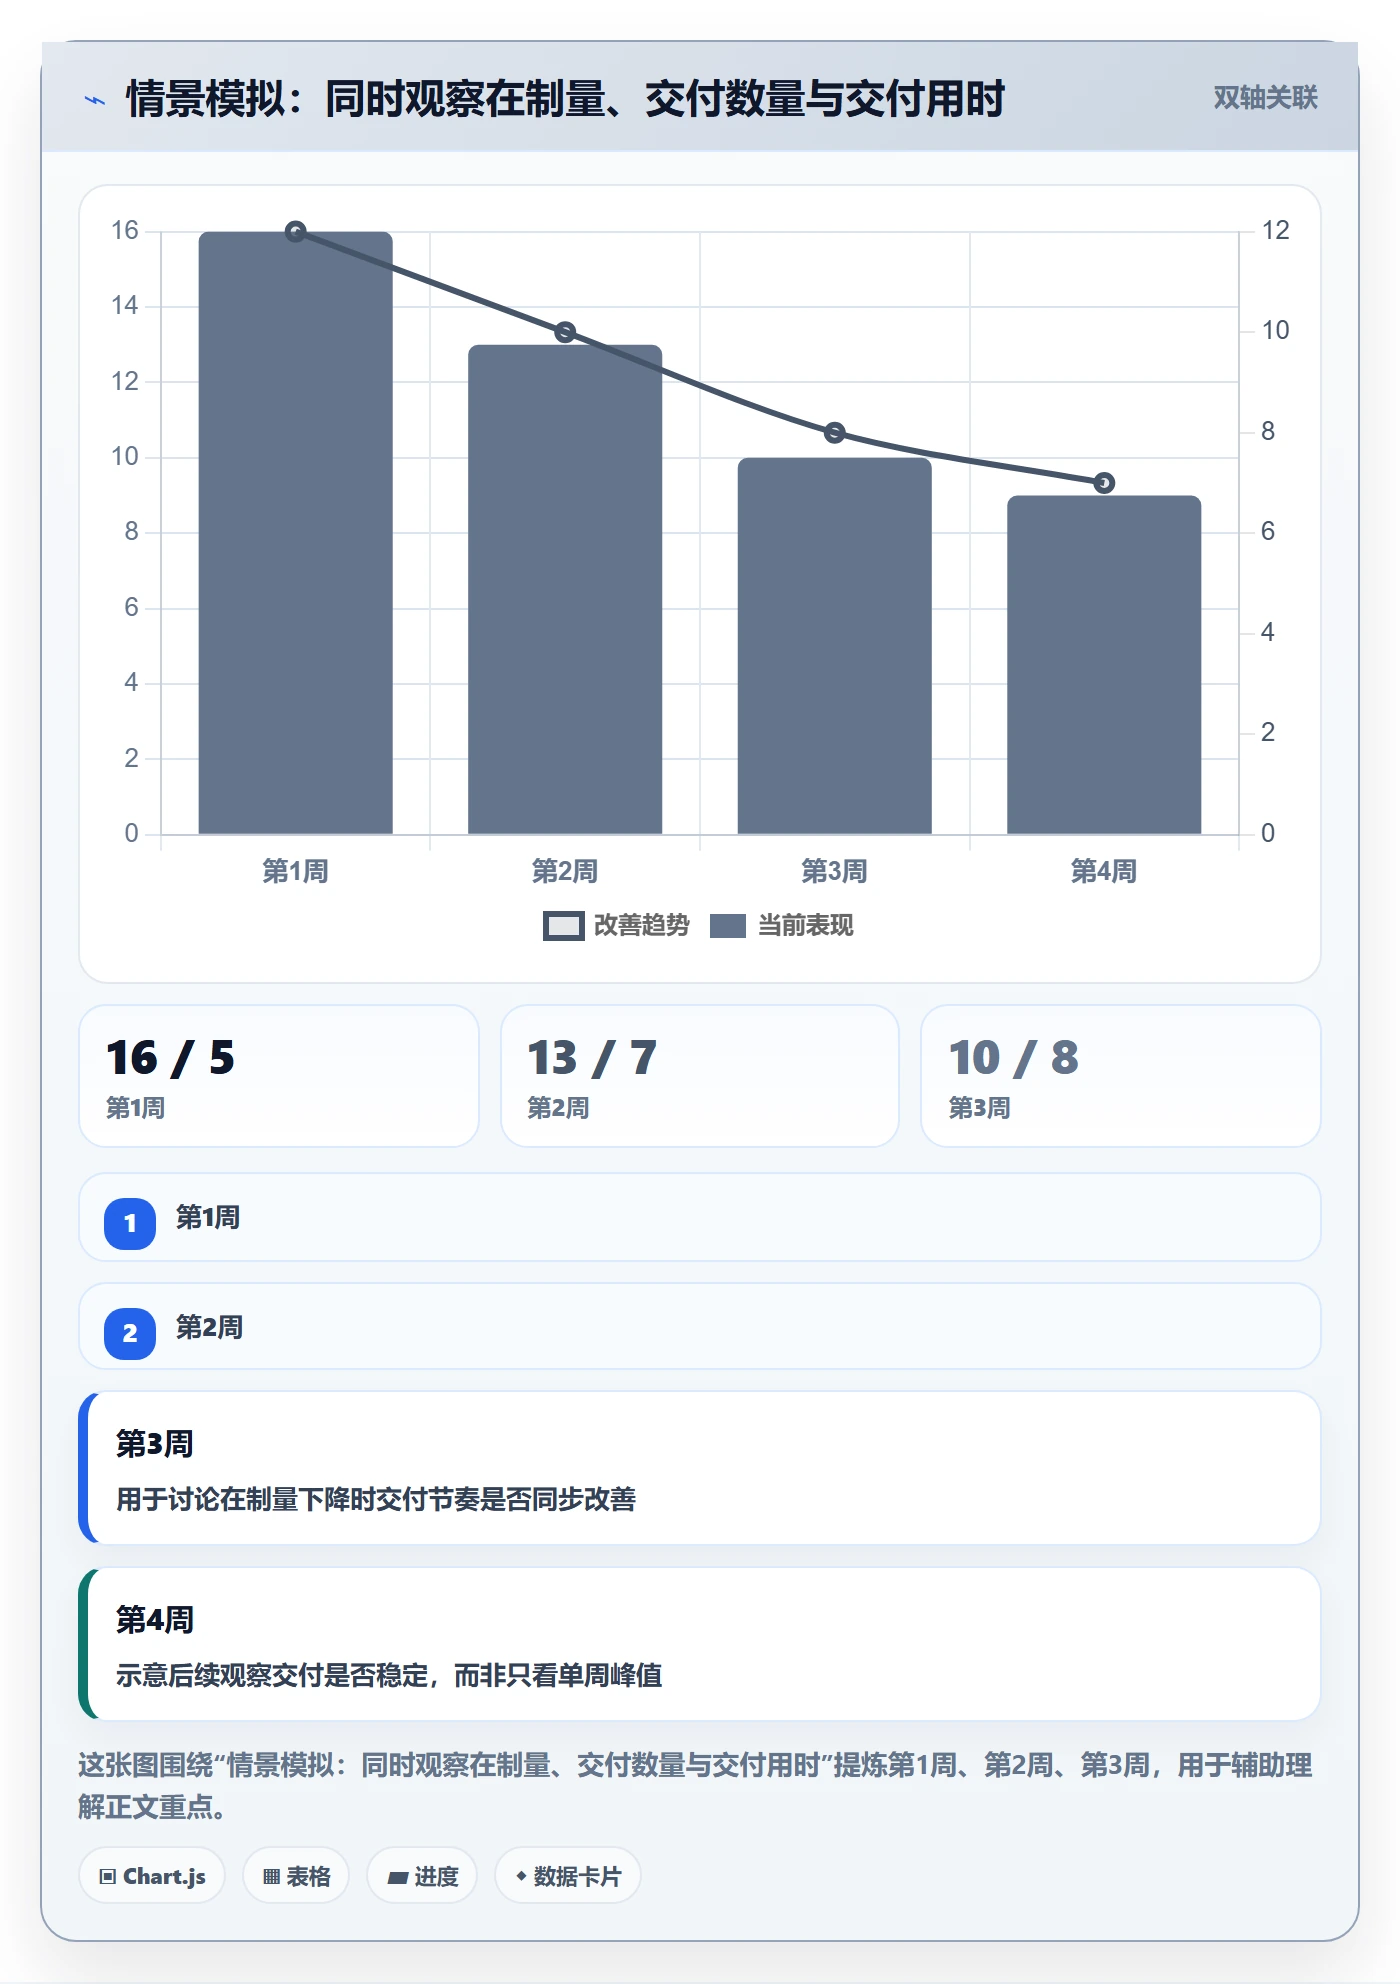Click the line data point above 第4周
1400x1984 pixels.
pos(1104,483)
